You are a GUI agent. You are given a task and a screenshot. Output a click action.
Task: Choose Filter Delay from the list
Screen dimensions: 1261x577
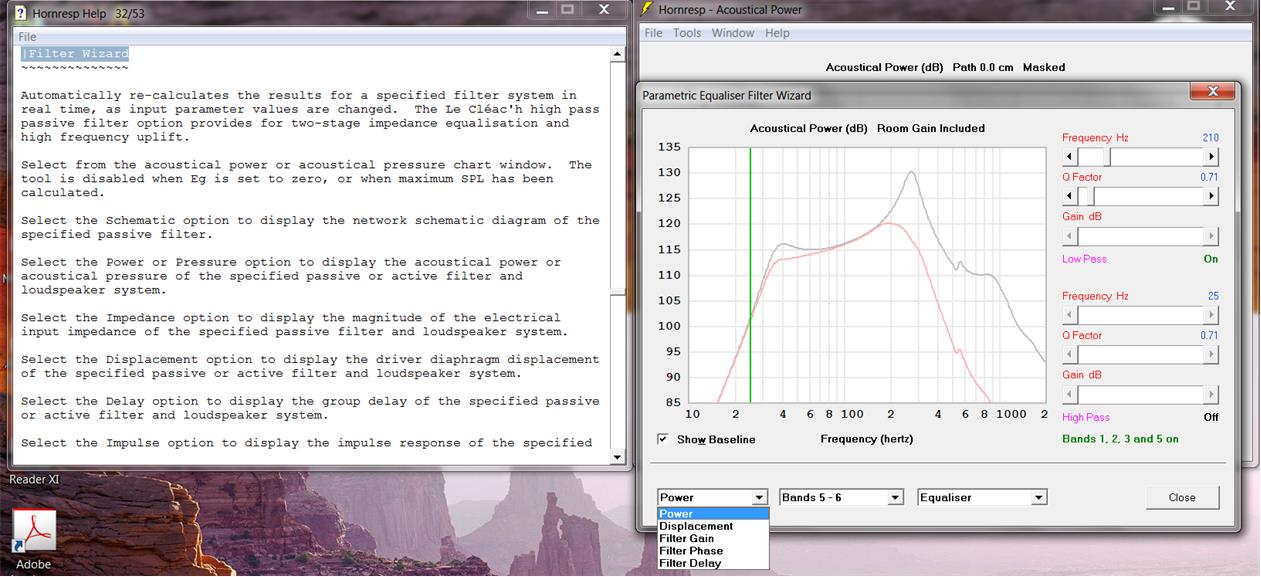(x=713, y=563)
